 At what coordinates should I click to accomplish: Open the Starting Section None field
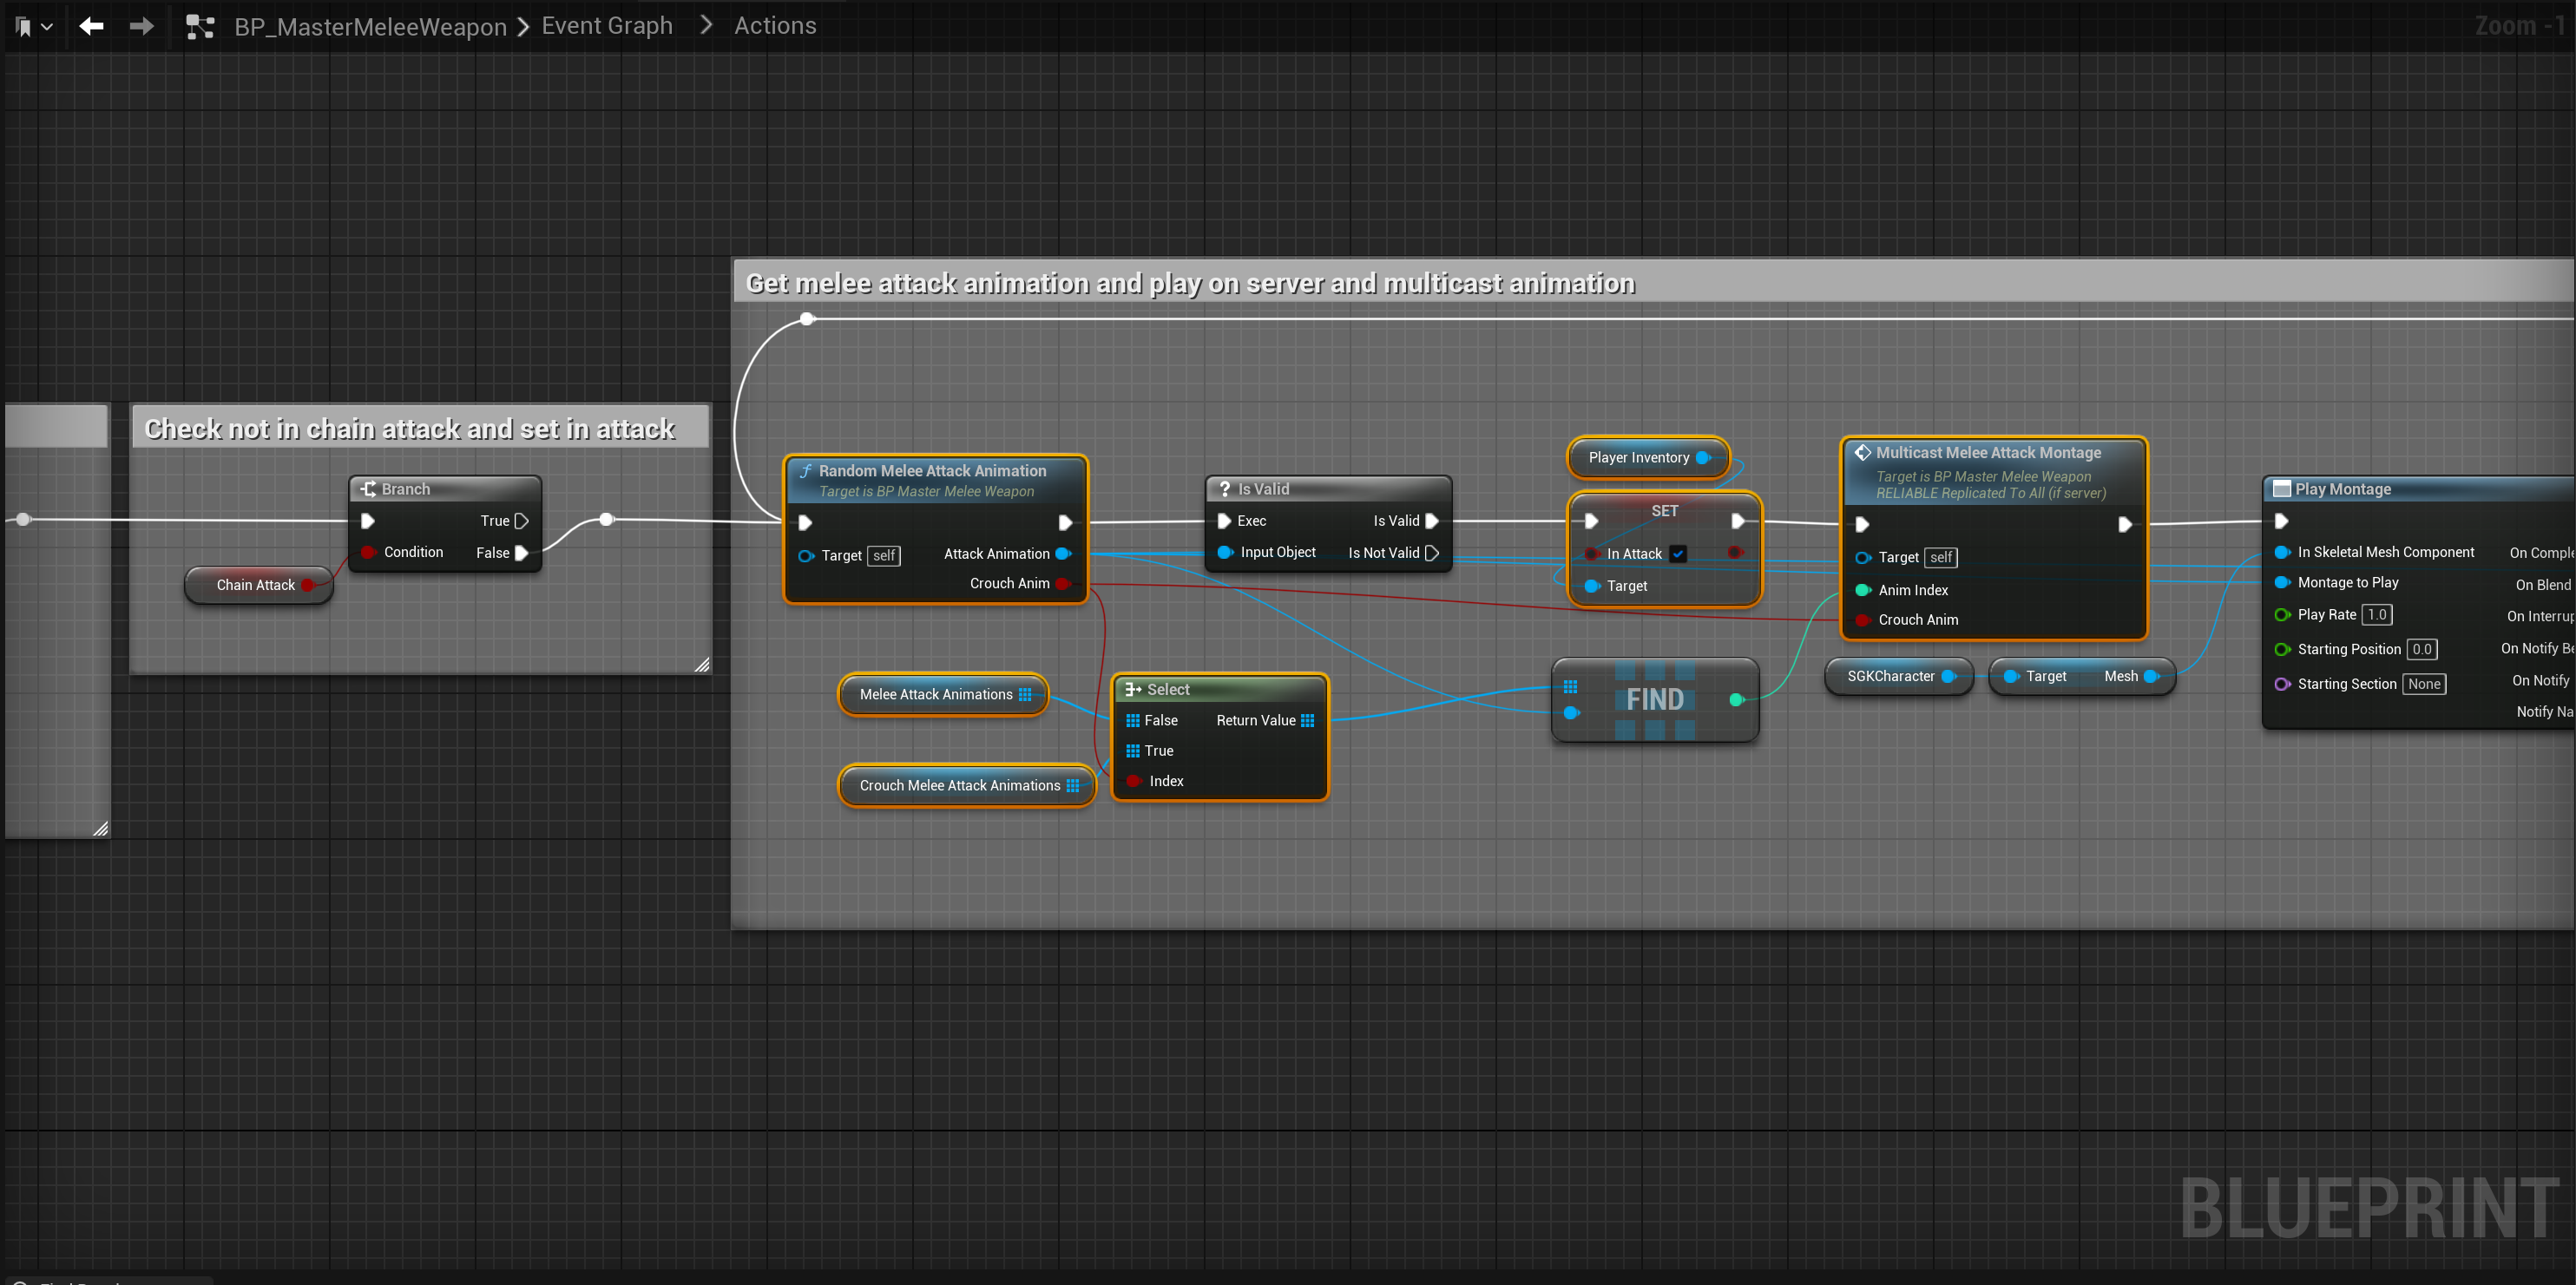(x=2423, y=685)
